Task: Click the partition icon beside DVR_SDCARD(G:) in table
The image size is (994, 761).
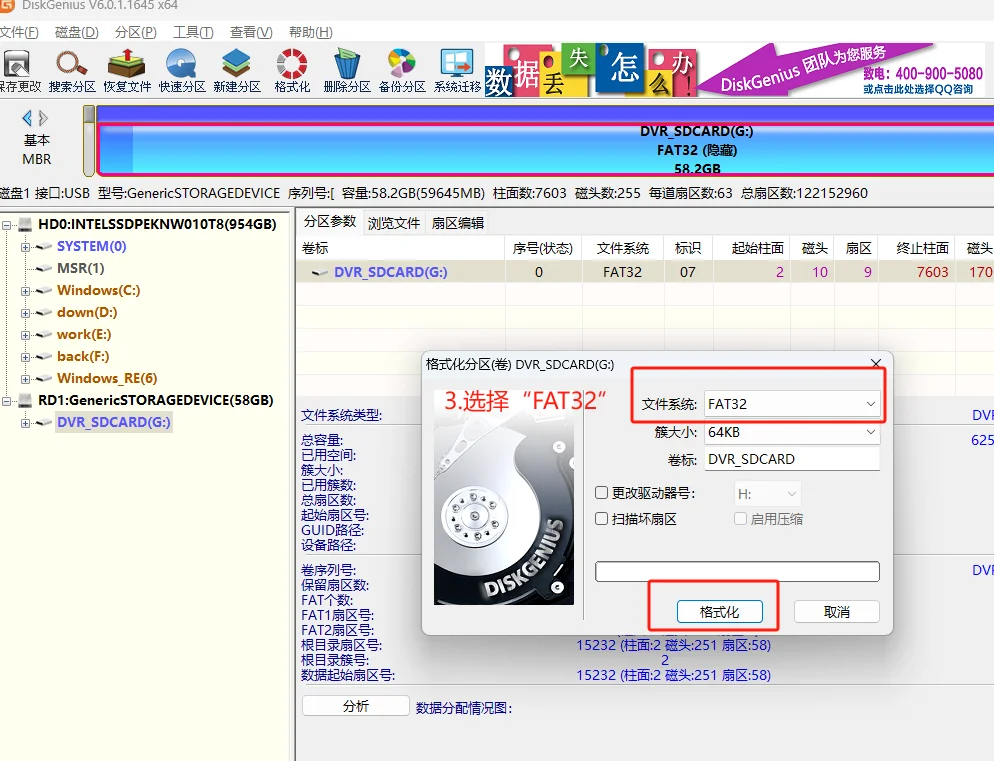Action: click(319, 273)
